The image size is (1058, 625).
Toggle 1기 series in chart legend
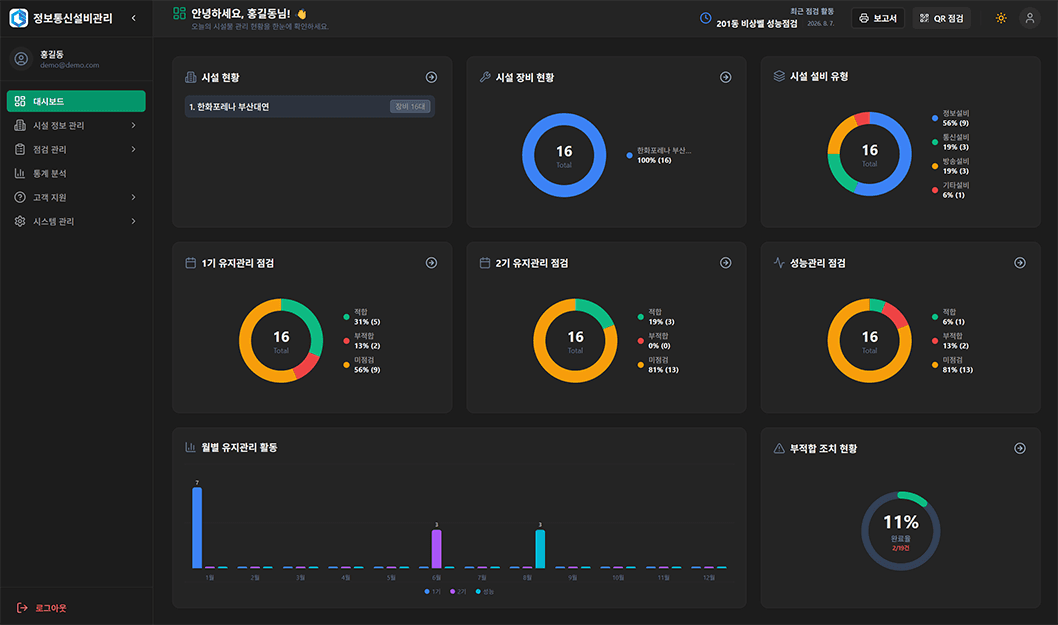point(433,592)
